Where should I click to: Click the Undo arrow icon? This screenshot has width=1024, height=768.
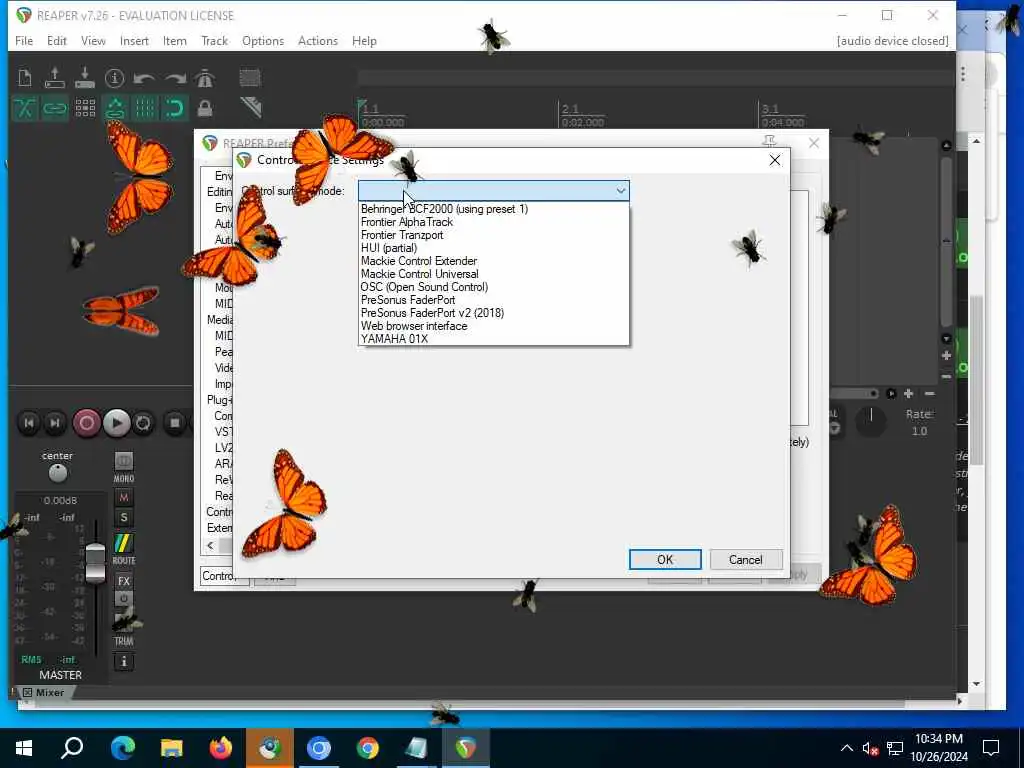144,78
